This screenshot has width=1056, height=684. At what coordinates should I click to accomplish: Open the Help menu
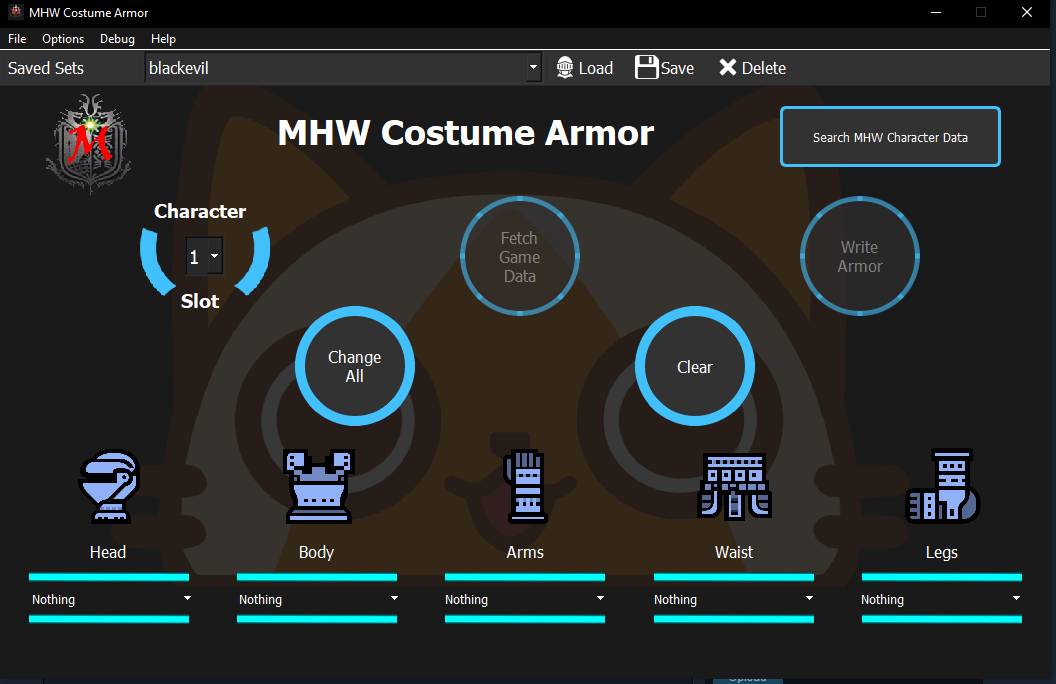[163, 38]
